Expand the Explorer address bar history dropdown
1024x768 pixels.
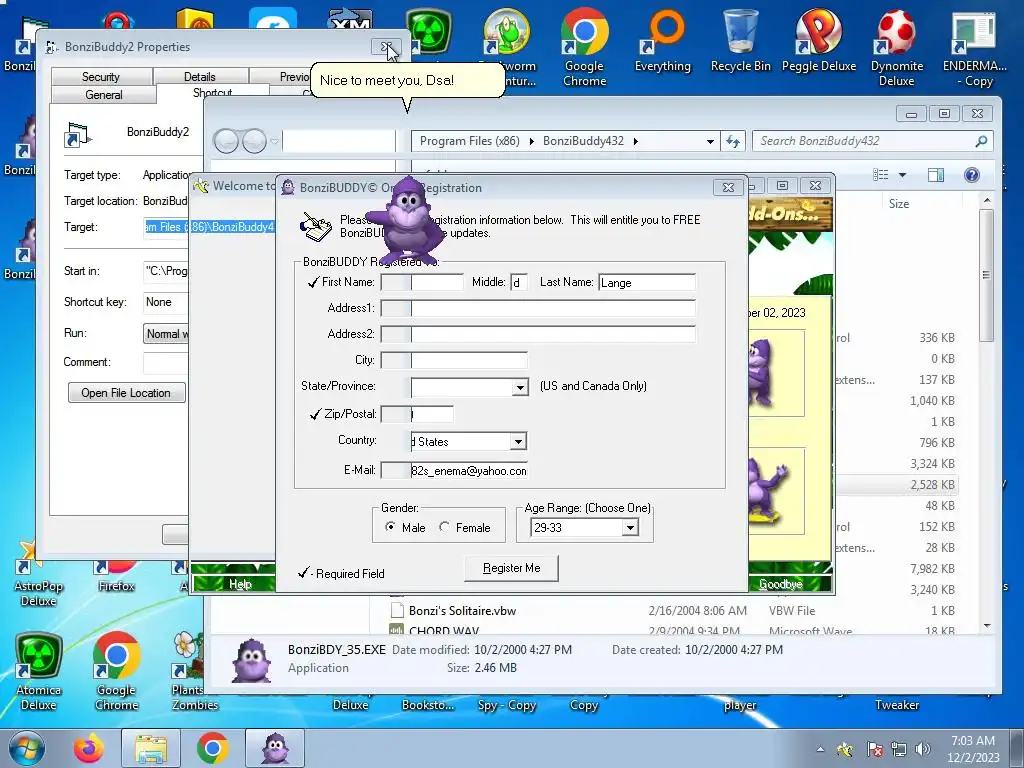710,141
